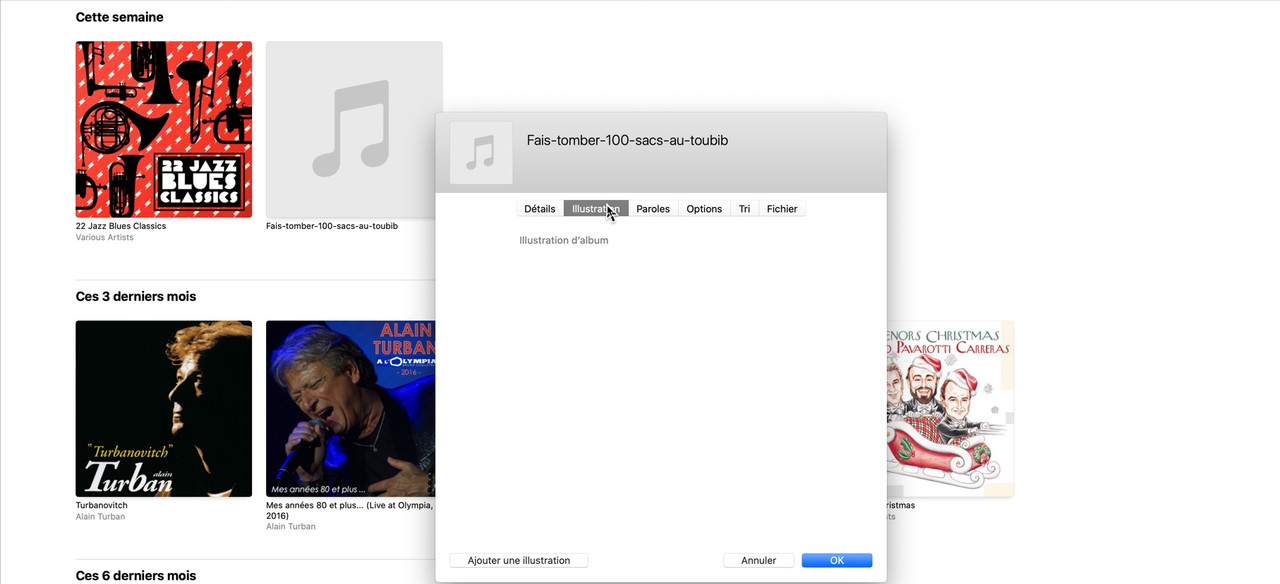
Task: Click Alain Turban under Turbanovitch
Action: point(101,517)
